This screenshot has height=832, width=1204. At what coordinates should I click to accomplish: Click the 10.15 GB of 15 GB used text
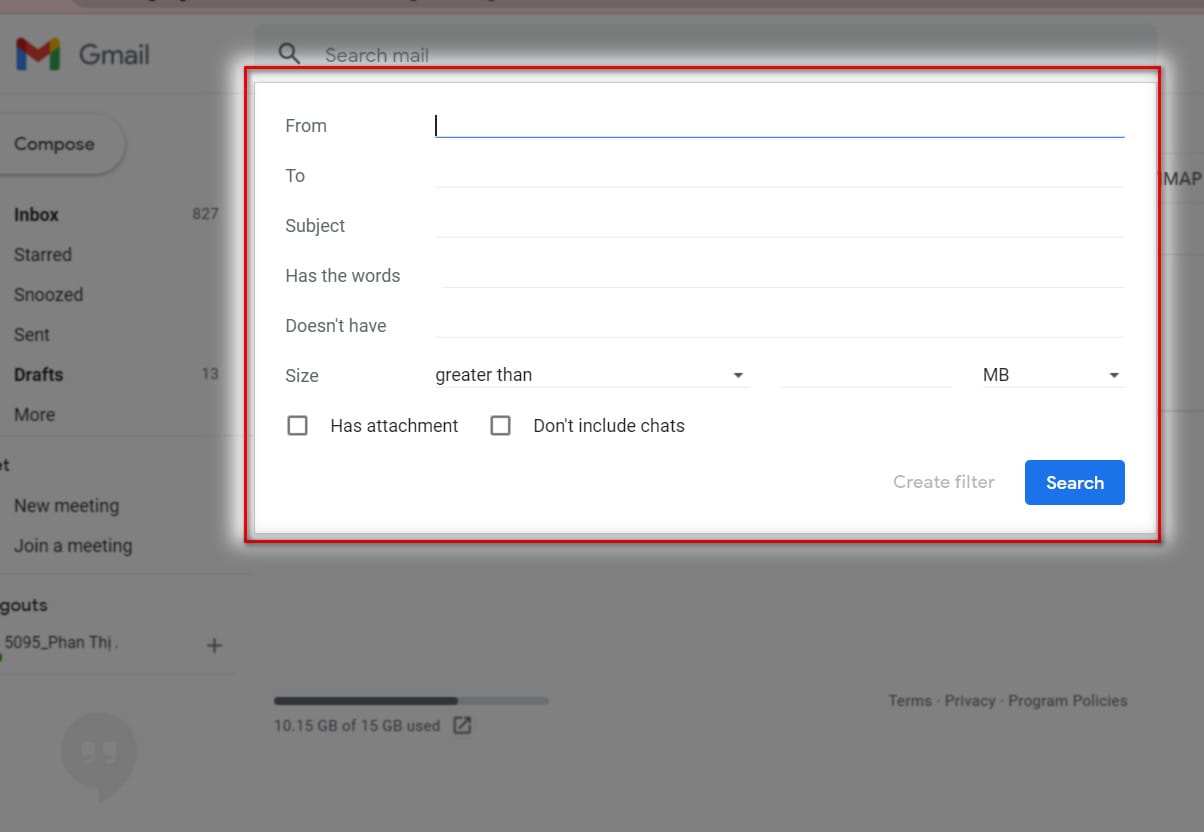click(x=357, y=726)
